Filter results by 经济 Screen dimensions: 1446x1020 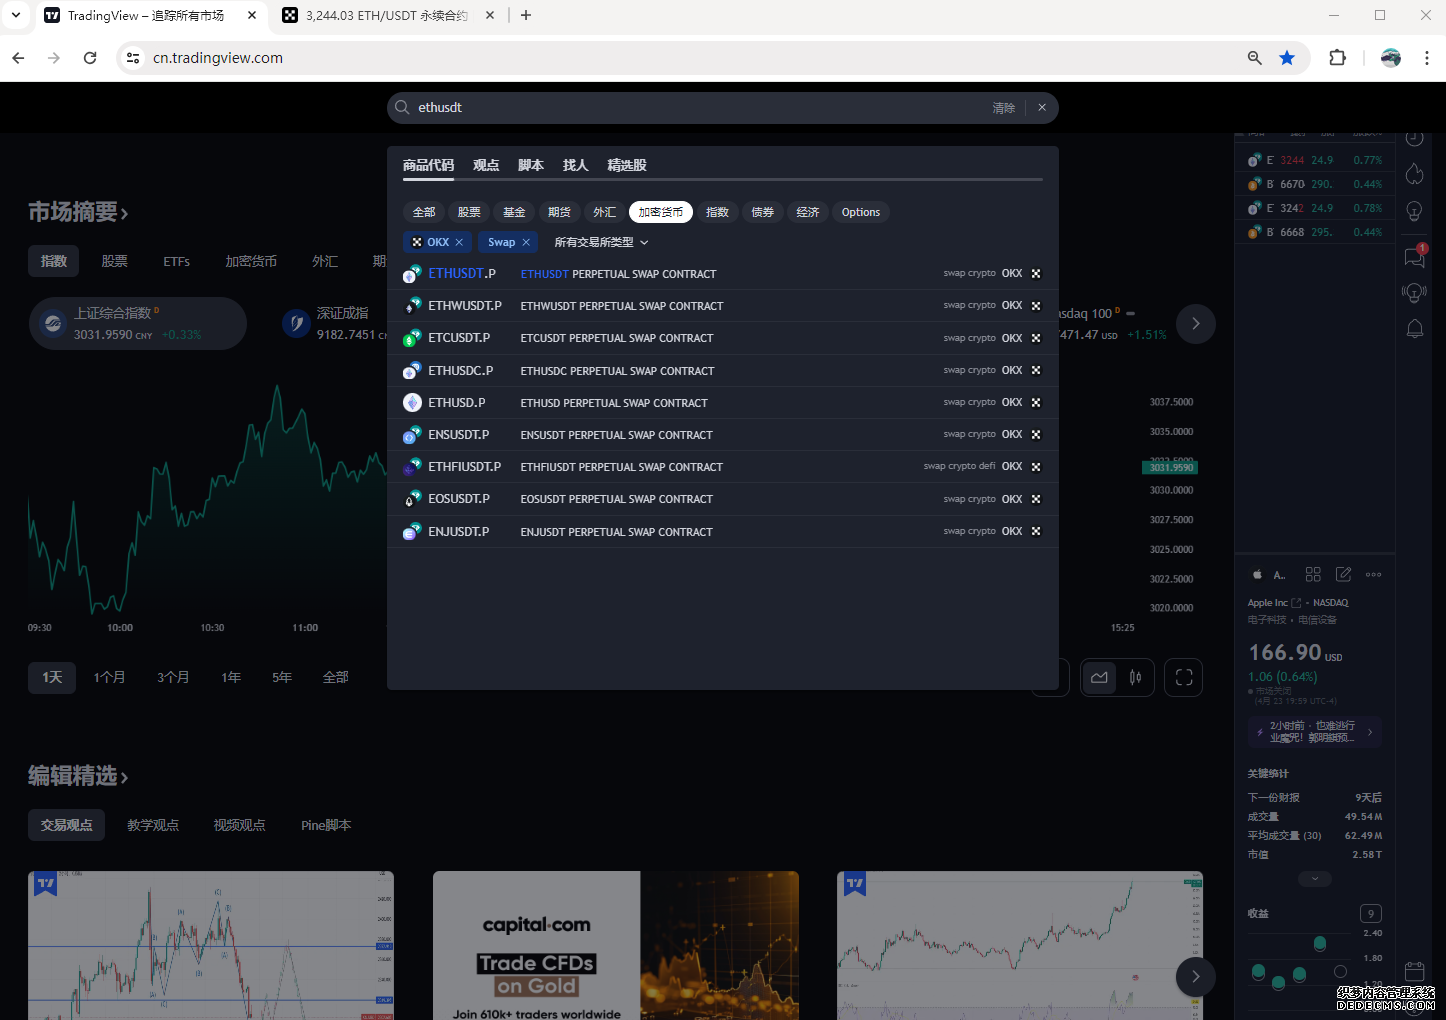point(807,212)
